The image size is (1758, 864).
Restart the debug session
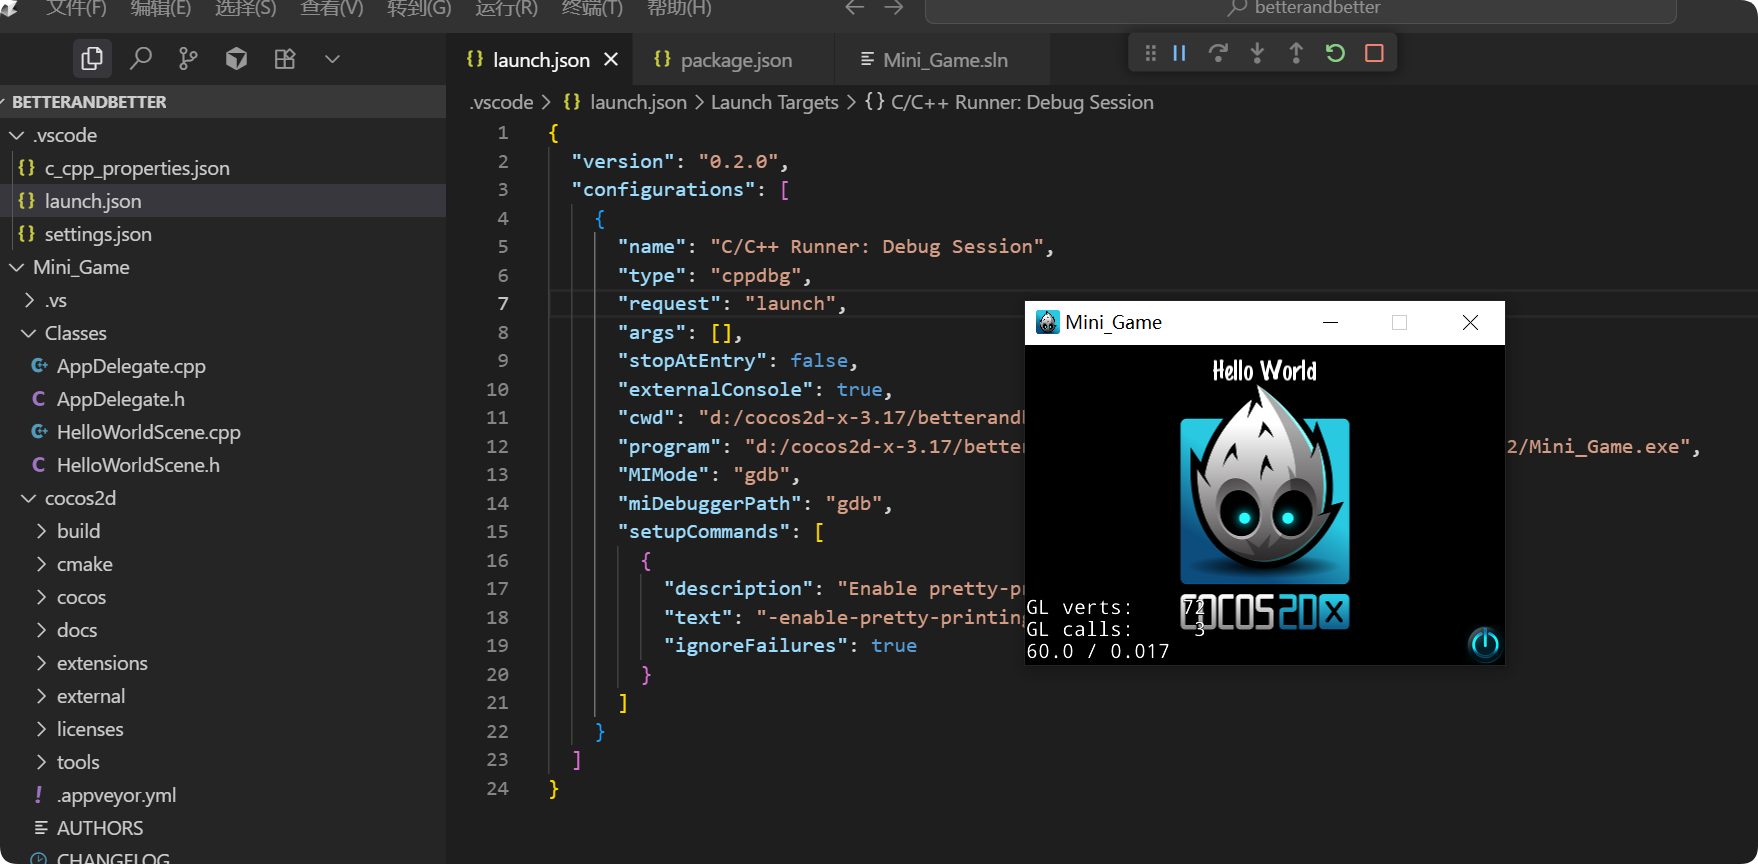tap(1335, 53)
